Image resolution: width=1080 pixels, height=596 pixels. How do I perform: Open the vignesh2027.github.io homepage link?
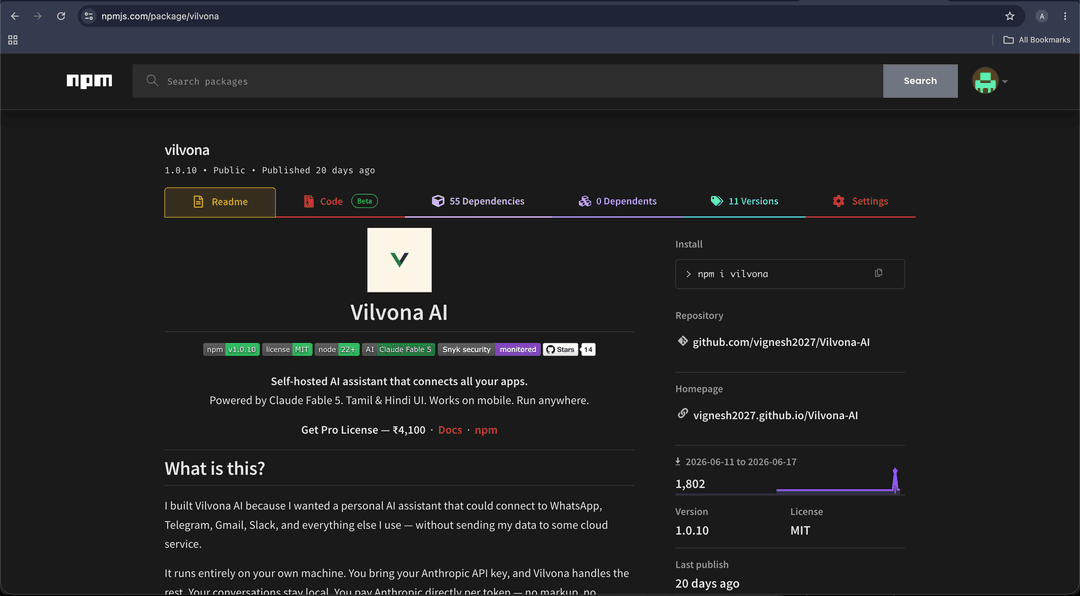pos(776,415)
